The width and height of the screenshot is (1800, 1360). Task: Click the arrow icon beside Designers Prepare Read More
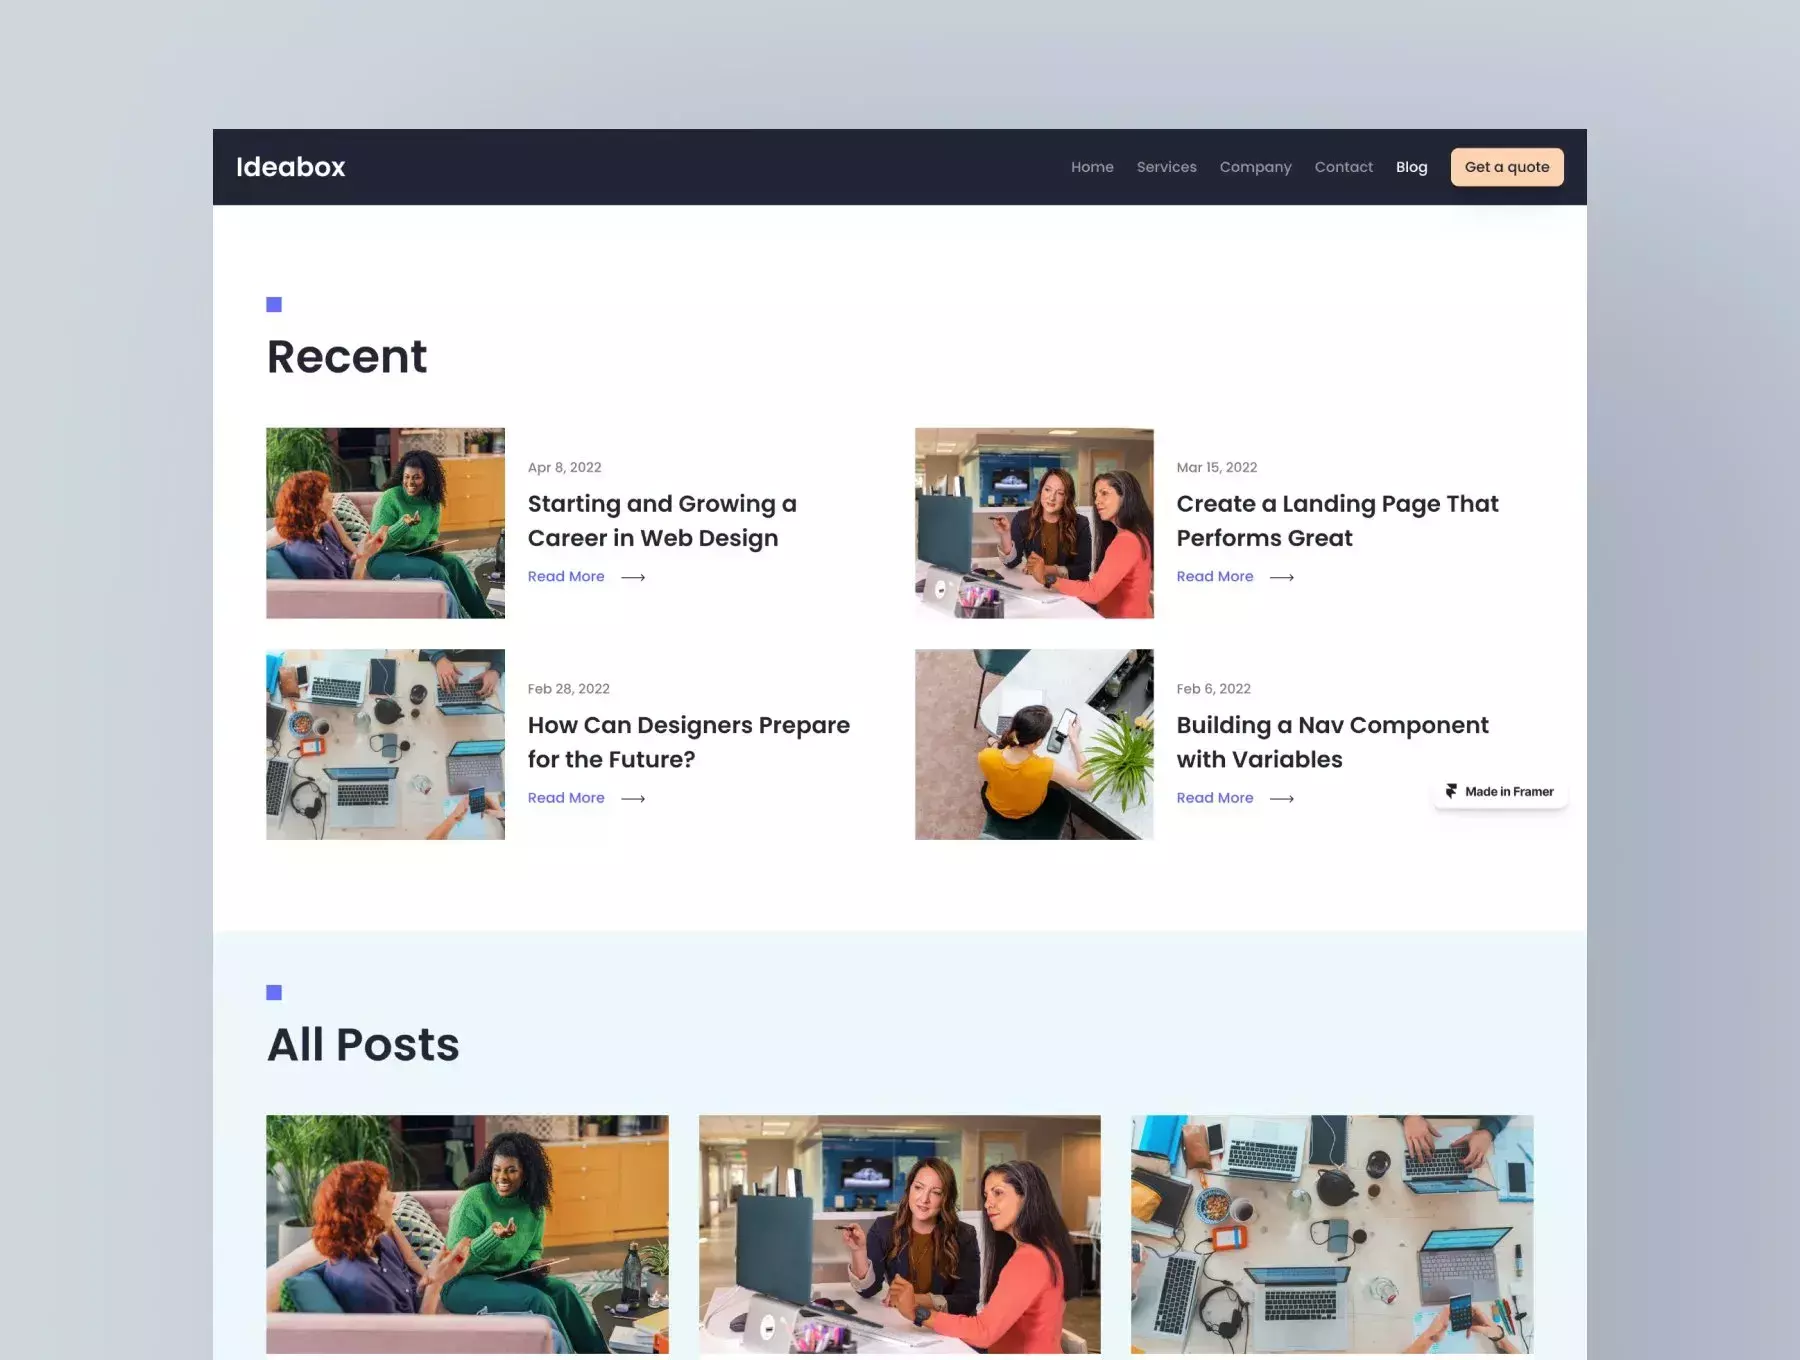point(633,799)
